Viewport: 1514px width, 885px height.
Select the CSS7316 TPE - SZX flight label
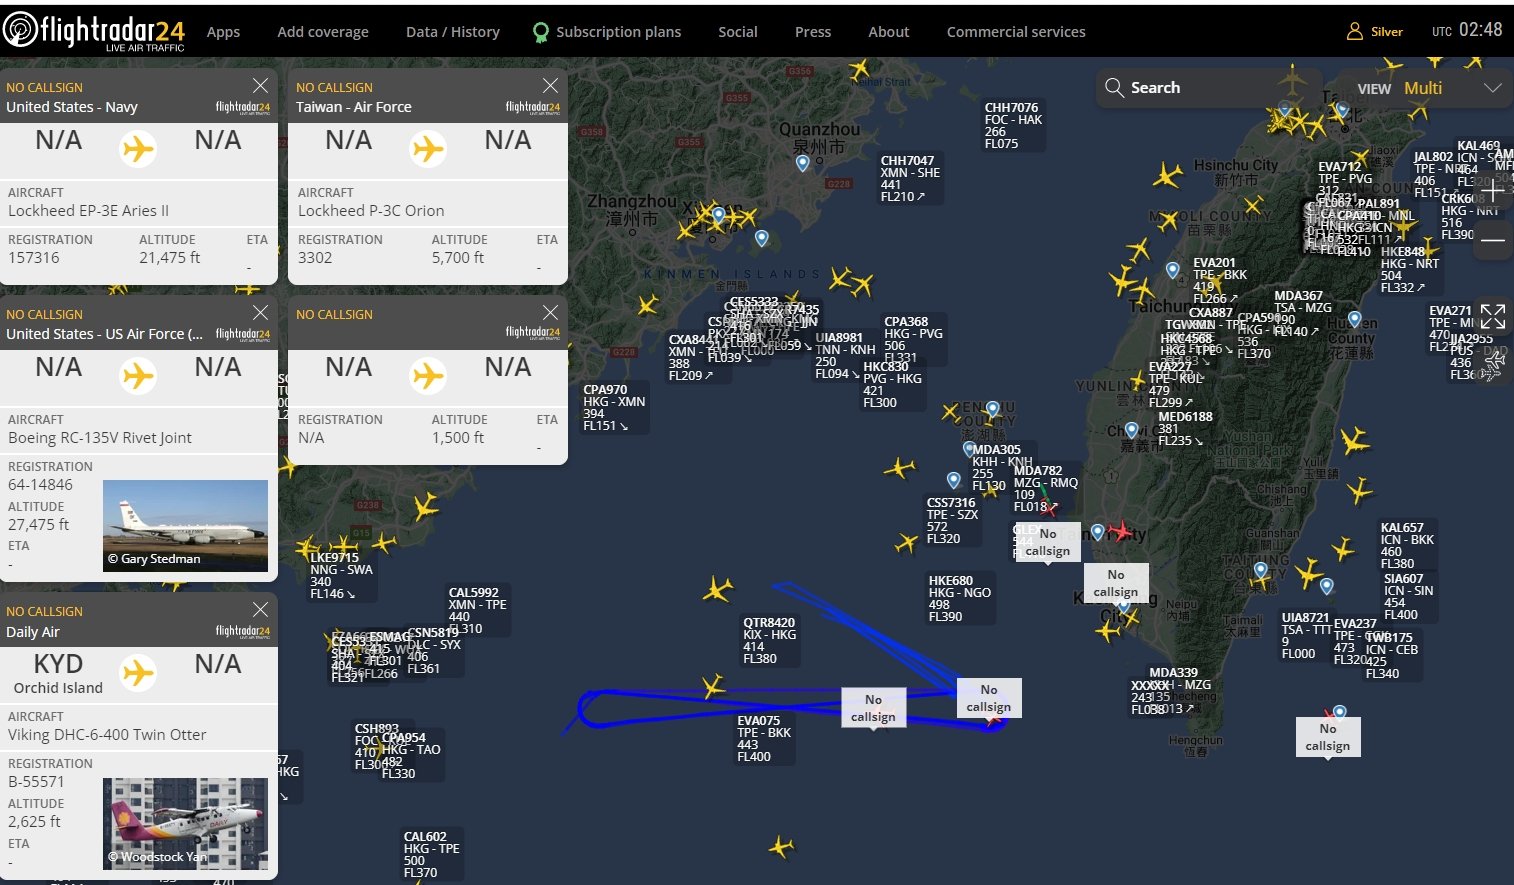pyautogui.click(x=953, y=521)
